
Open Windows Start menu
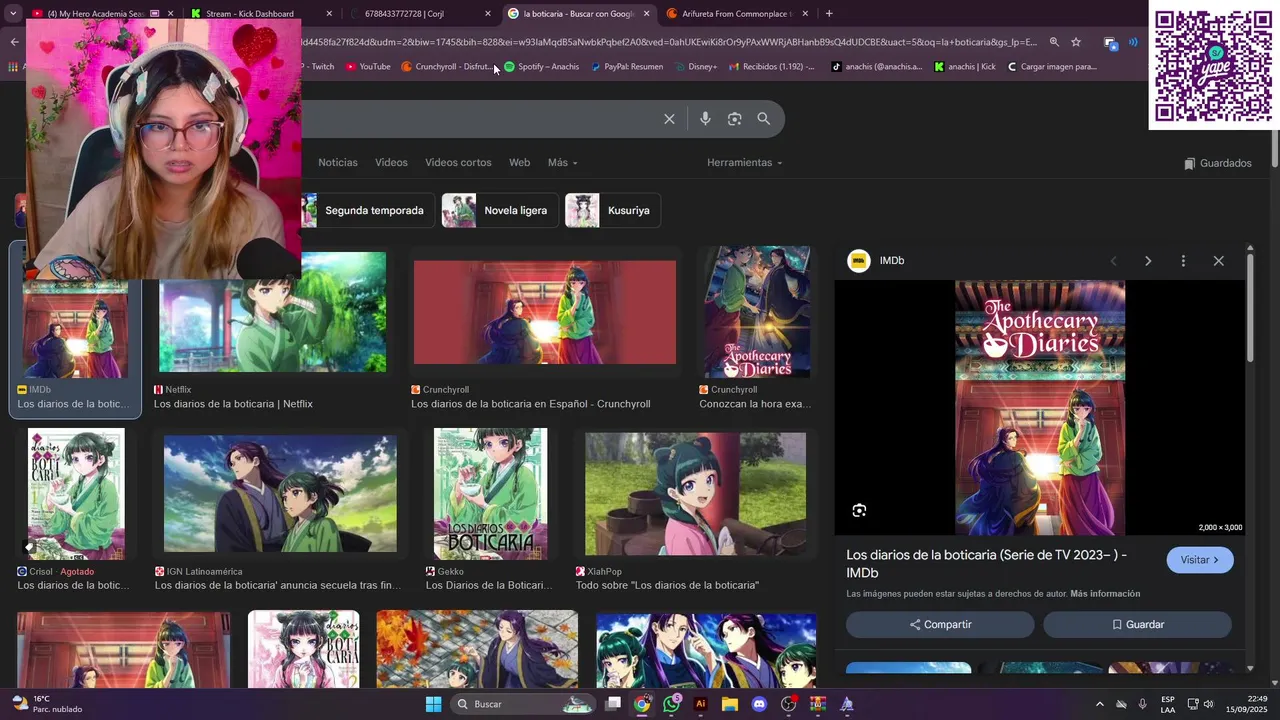pos(434,704)
